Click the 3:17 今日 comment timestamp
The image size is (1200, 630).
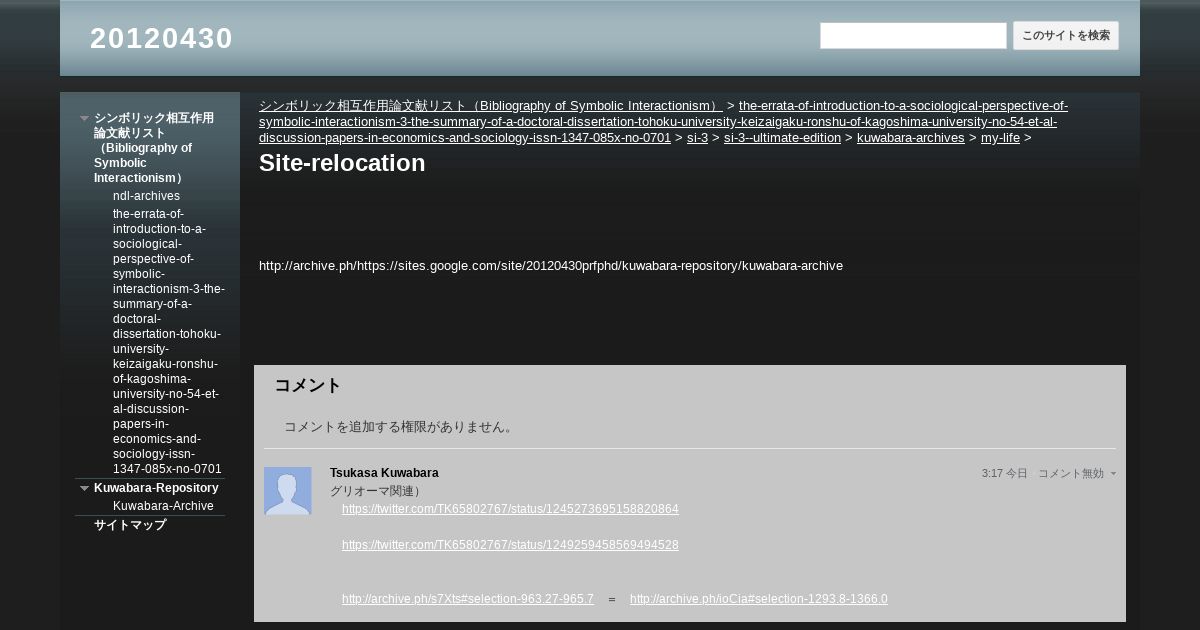[x=1004, y=473]
